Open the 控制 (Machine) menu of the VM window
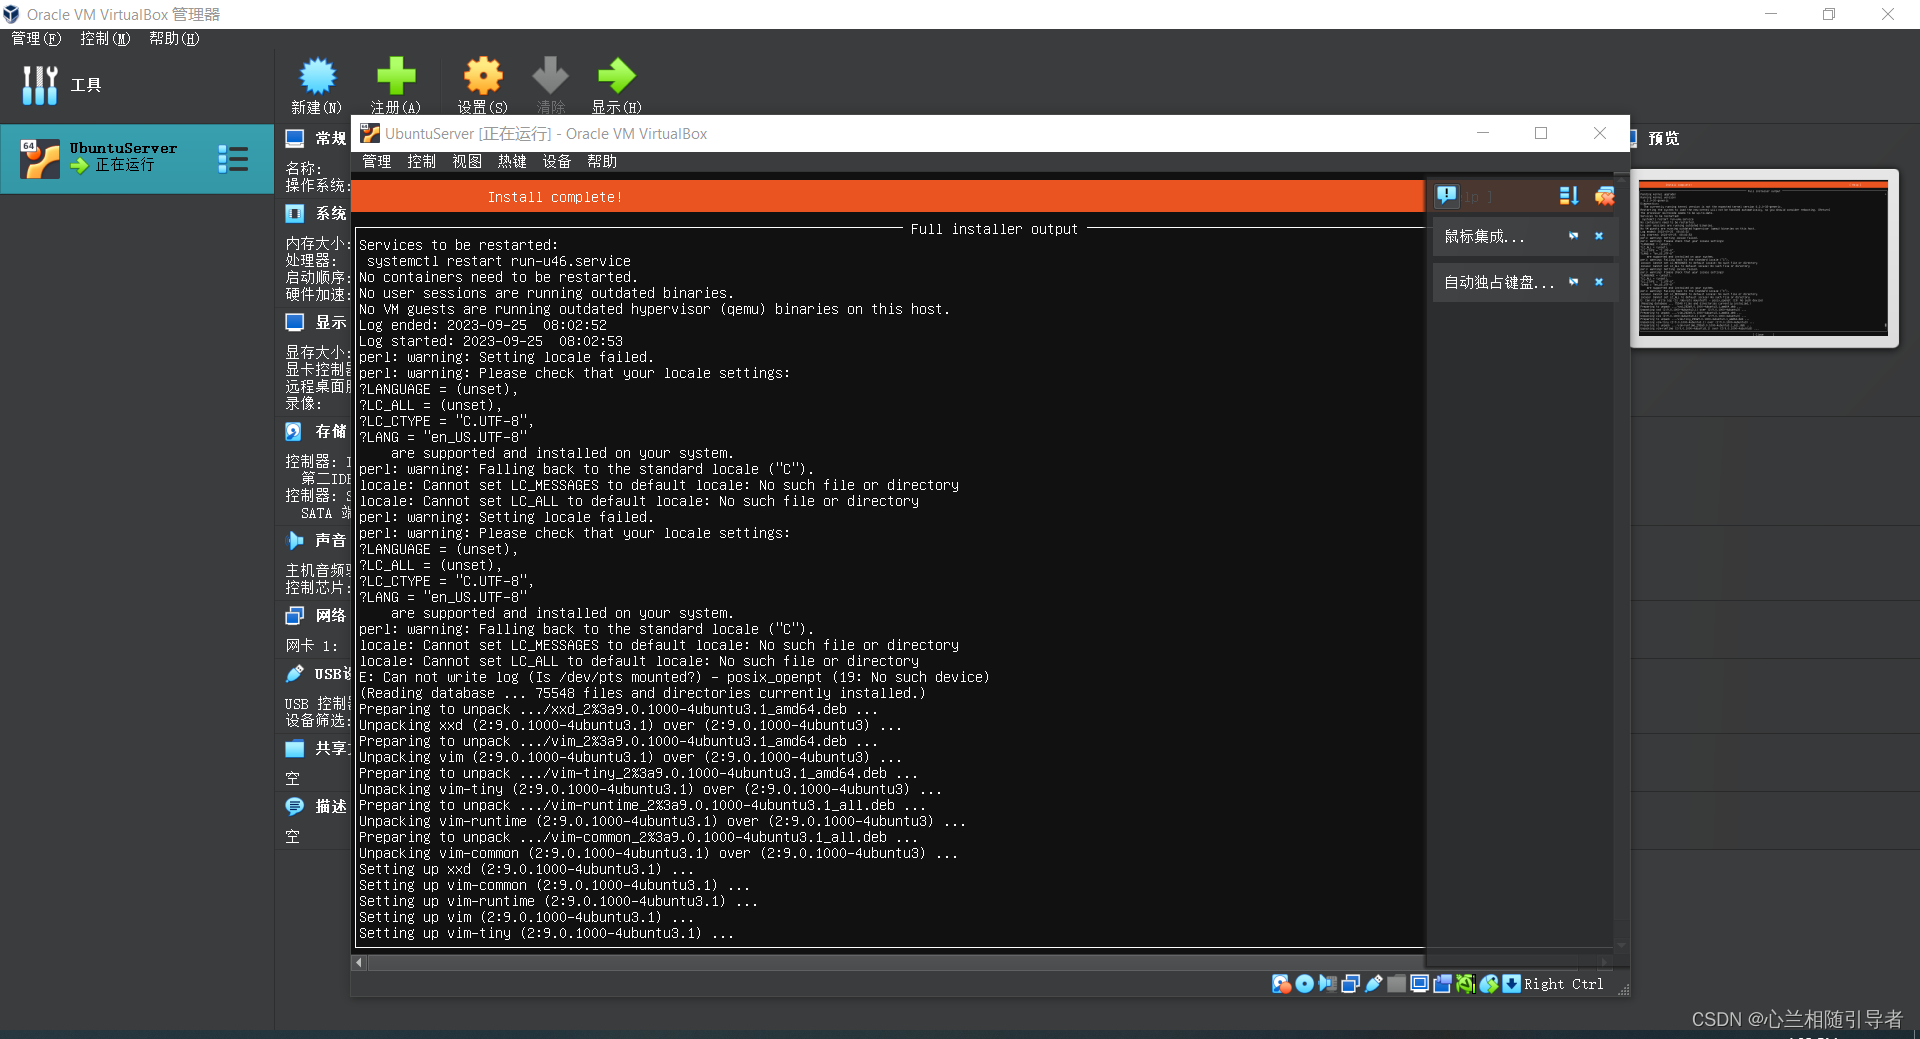The width and height of the screenshot is (1920, 1039). (421, 161)
